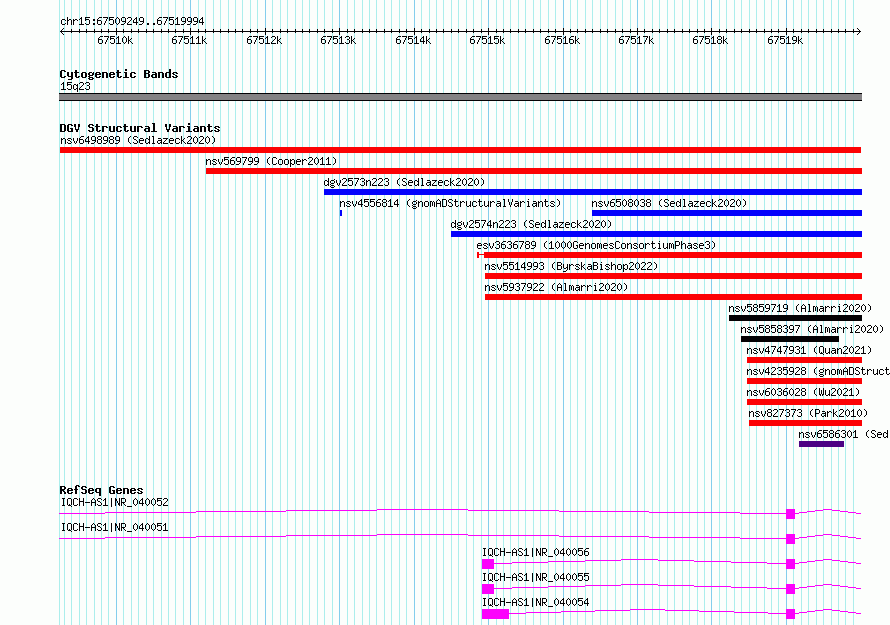
Task: Click the DGV Structural Variants track title
Action: coord(140,128)
